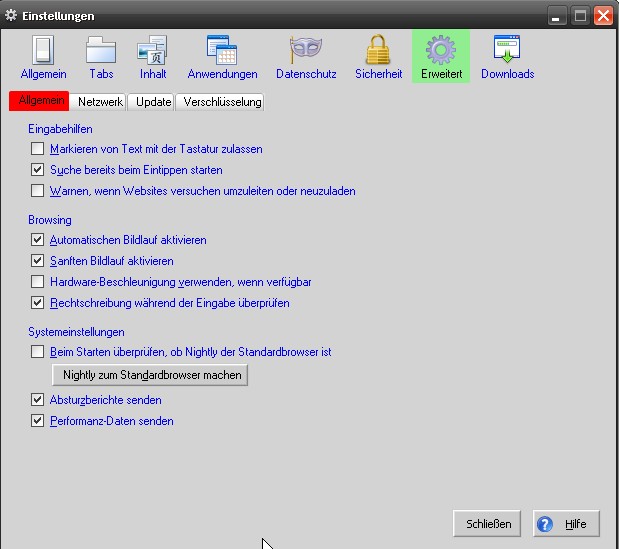Open the Tabs settings pane
This screenshot has width=619, height=549.
[x=101, y=57]
